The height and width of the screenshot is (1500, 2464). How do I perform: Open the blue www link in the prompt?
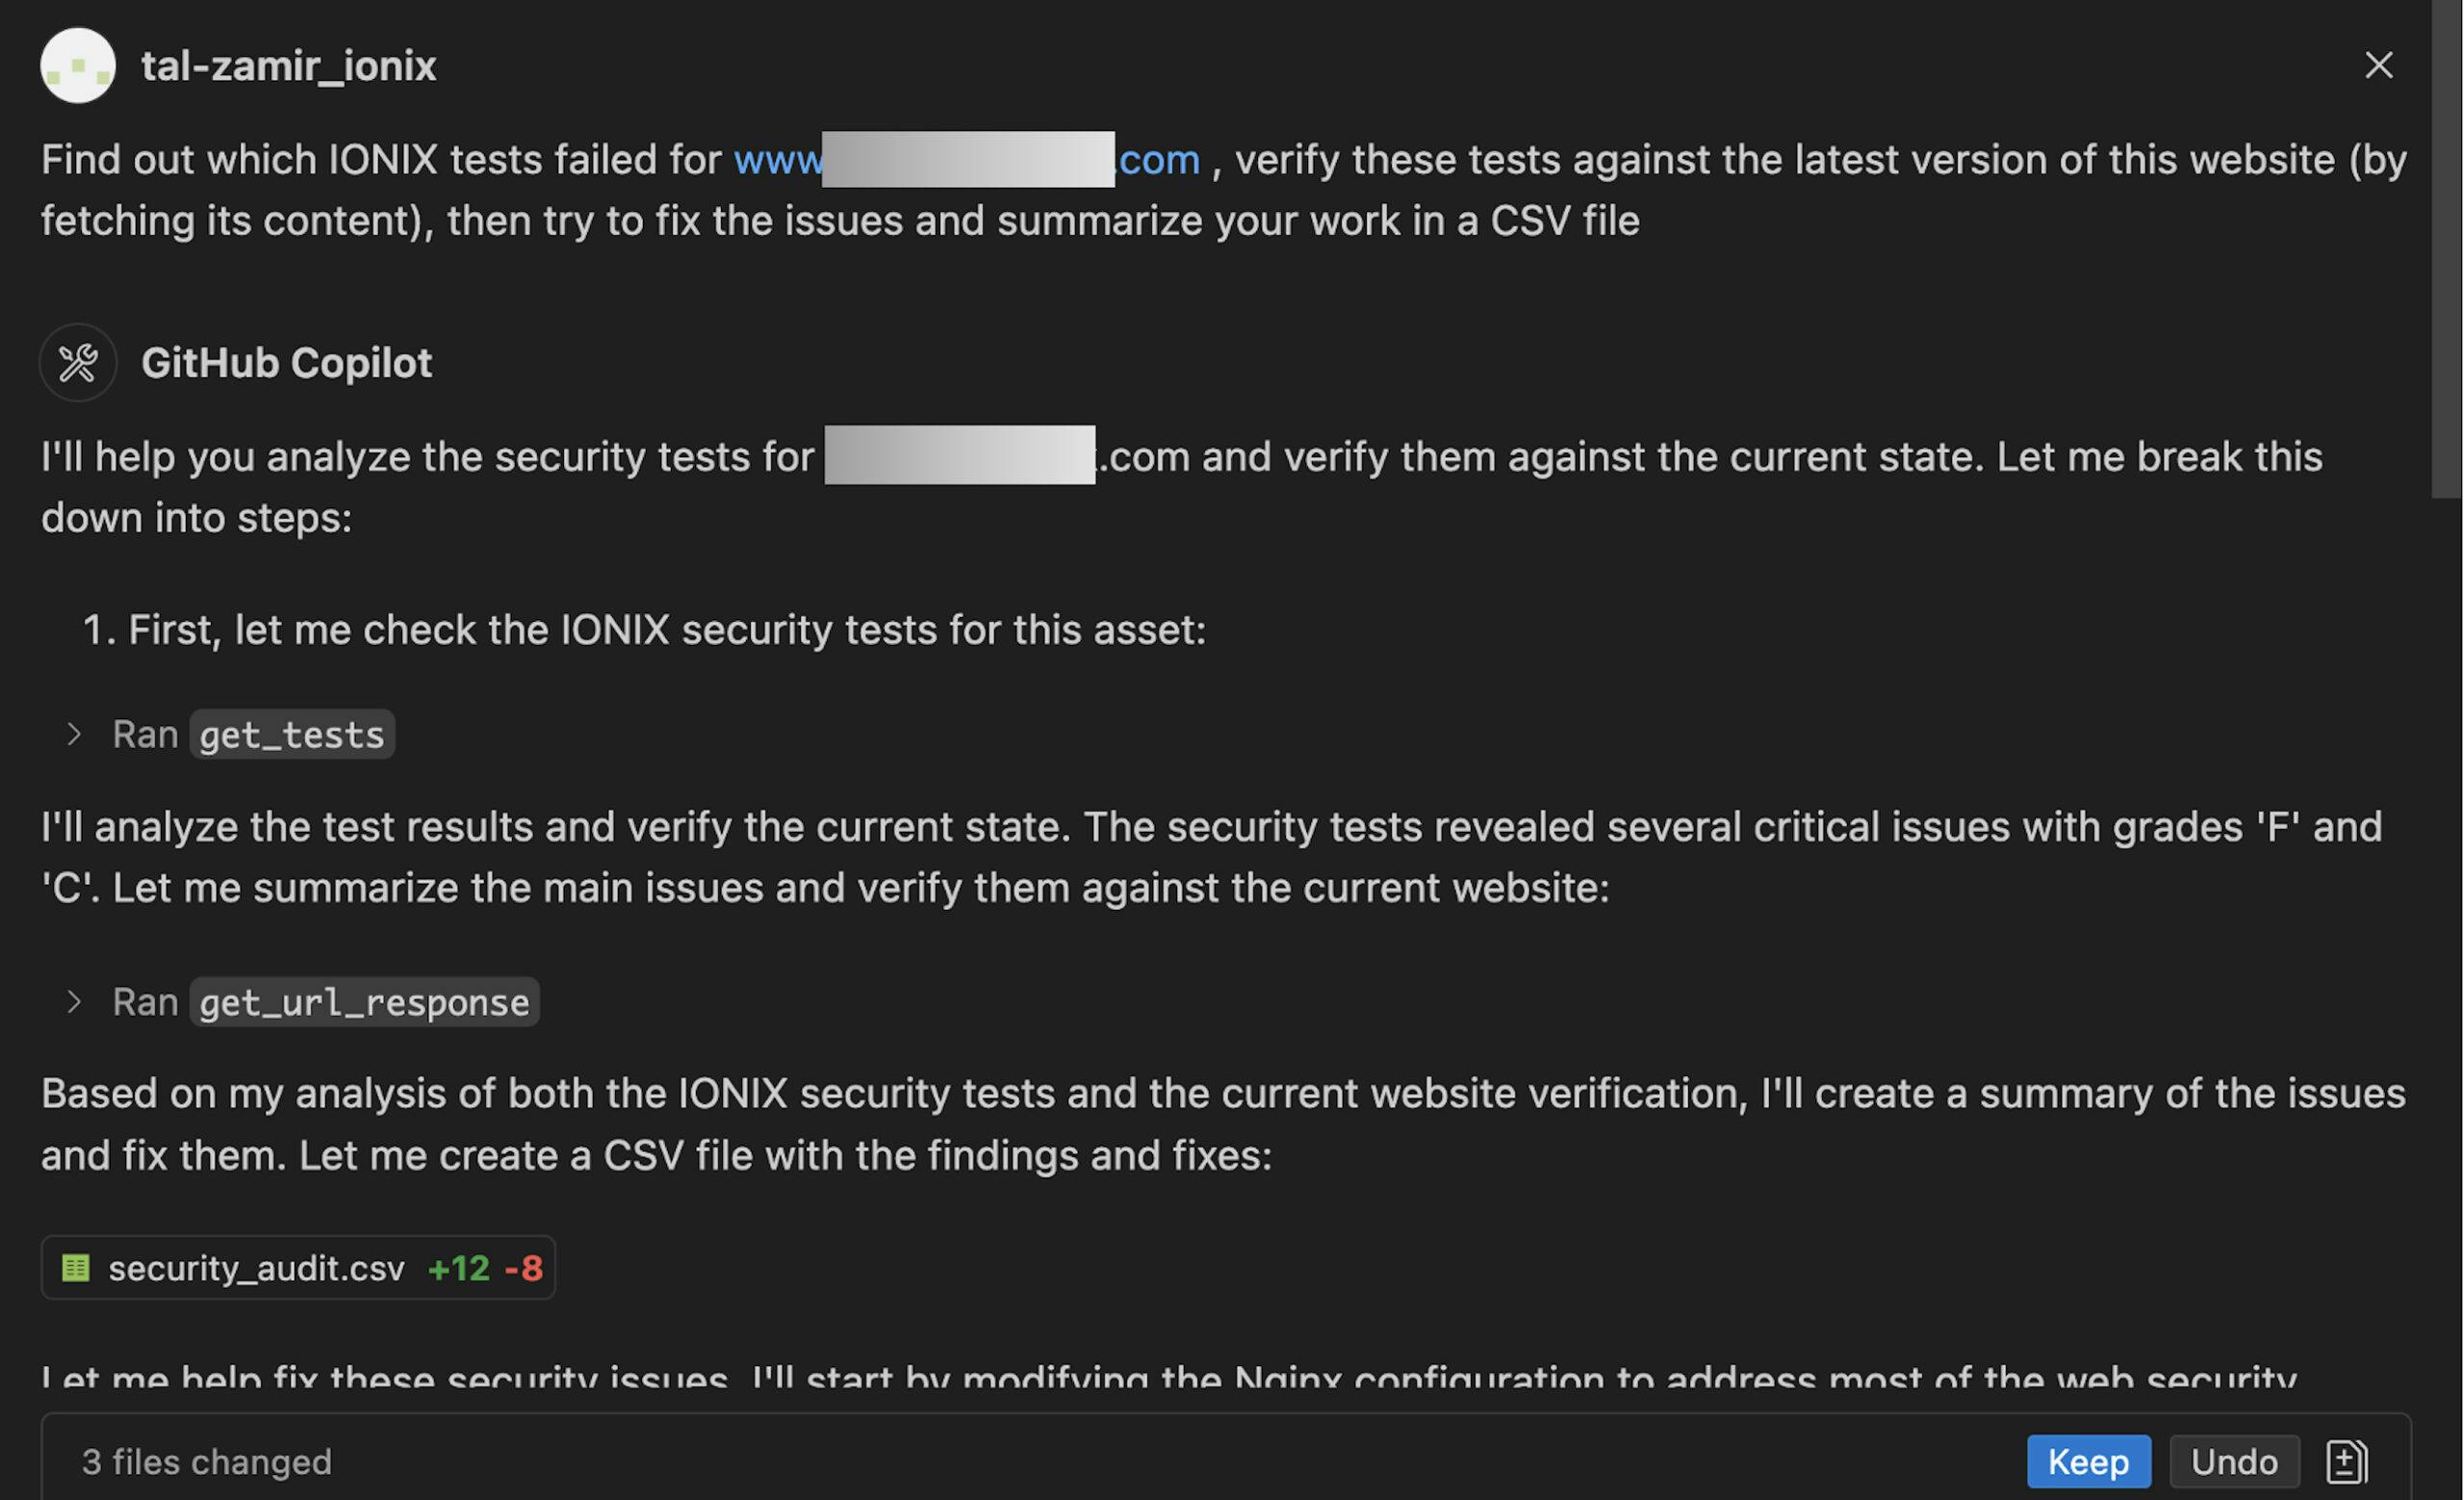click(777, 160)
